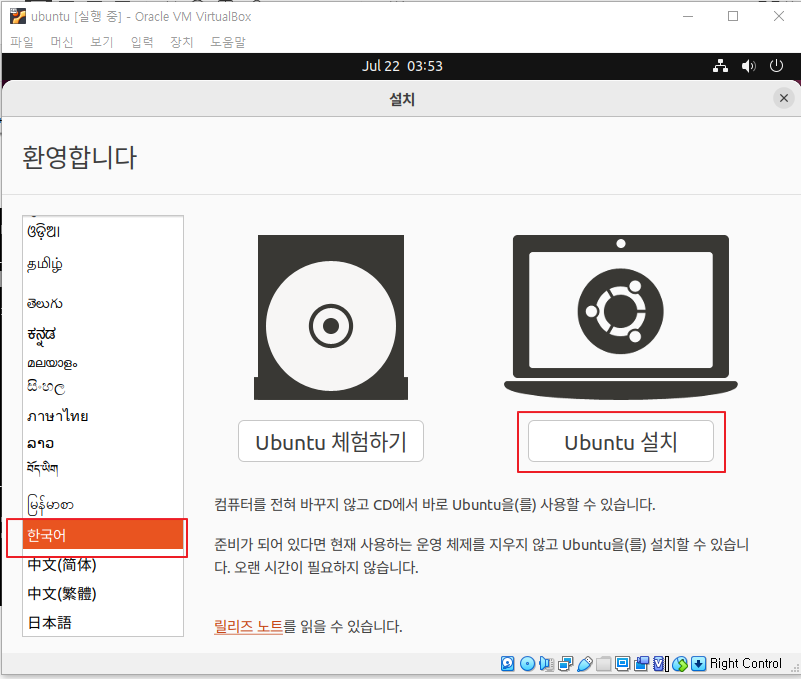801x679 pixels.
Task: Open the 입력 menu
Action: [x=142, y=42]
